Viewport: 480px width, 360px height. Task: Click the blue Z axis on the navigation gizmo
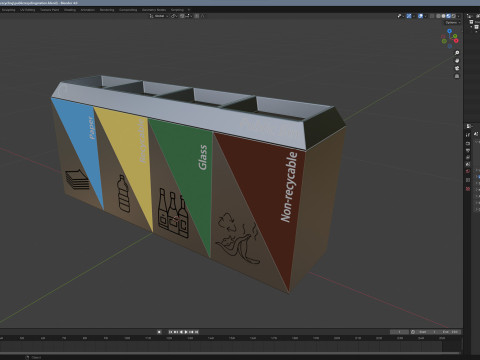coord(449,31)
